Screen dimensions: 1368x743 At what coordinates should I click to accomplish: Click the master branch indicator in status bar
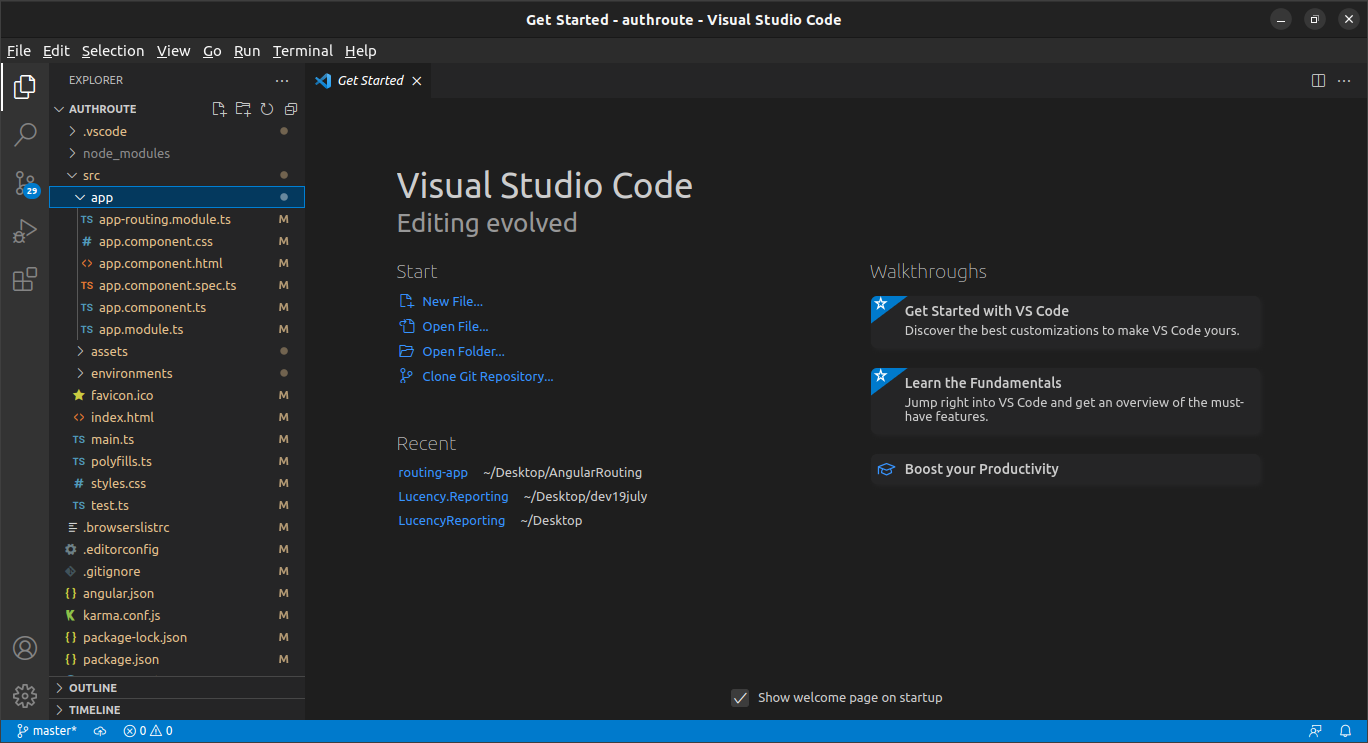pyautogui.click(x=47, y=731)
